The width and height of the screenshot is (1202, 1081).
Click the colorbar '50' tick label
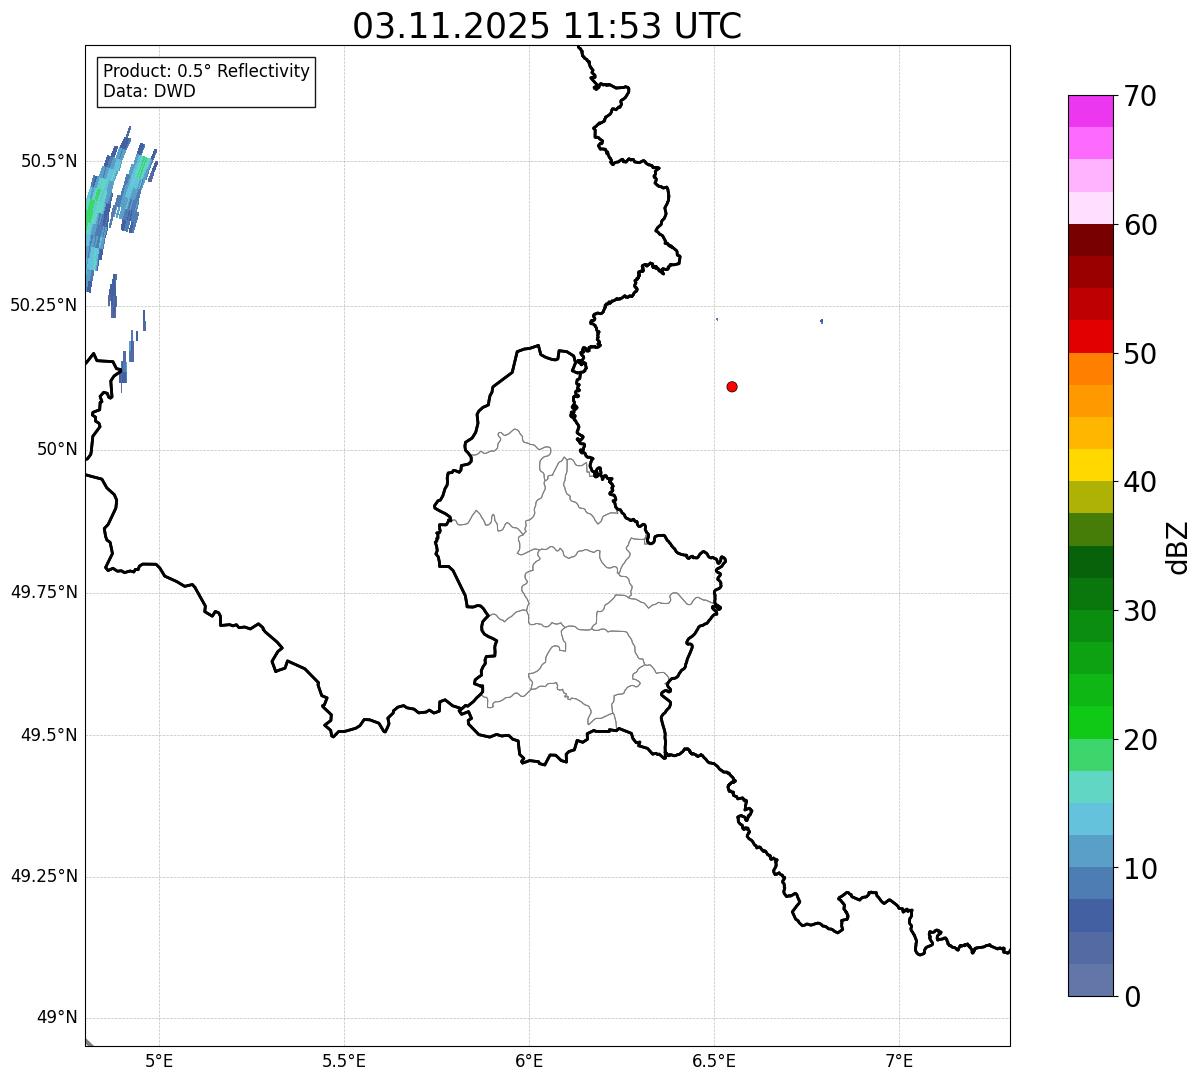[1140, 354]
